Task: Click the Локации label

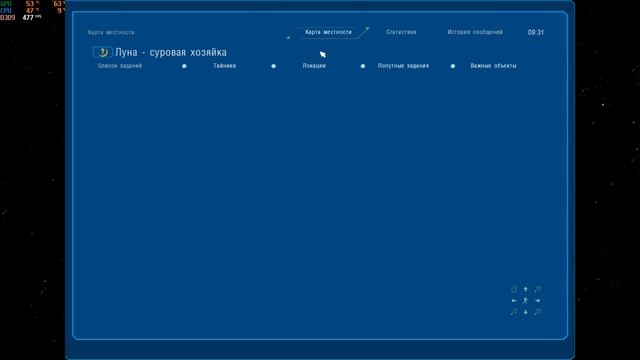Action: point(314,66)
